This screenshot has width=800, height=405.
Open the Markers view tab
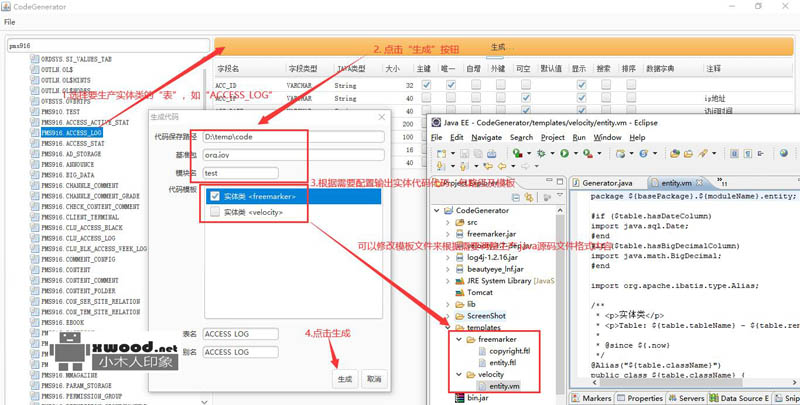[591, 398]
